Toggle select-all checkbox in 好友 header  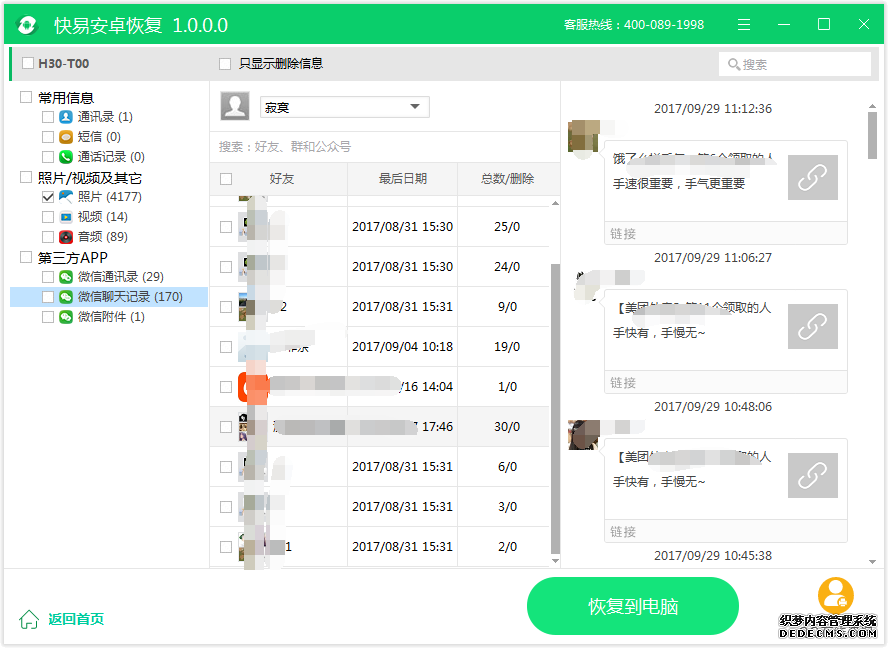(x=226, y=179)
